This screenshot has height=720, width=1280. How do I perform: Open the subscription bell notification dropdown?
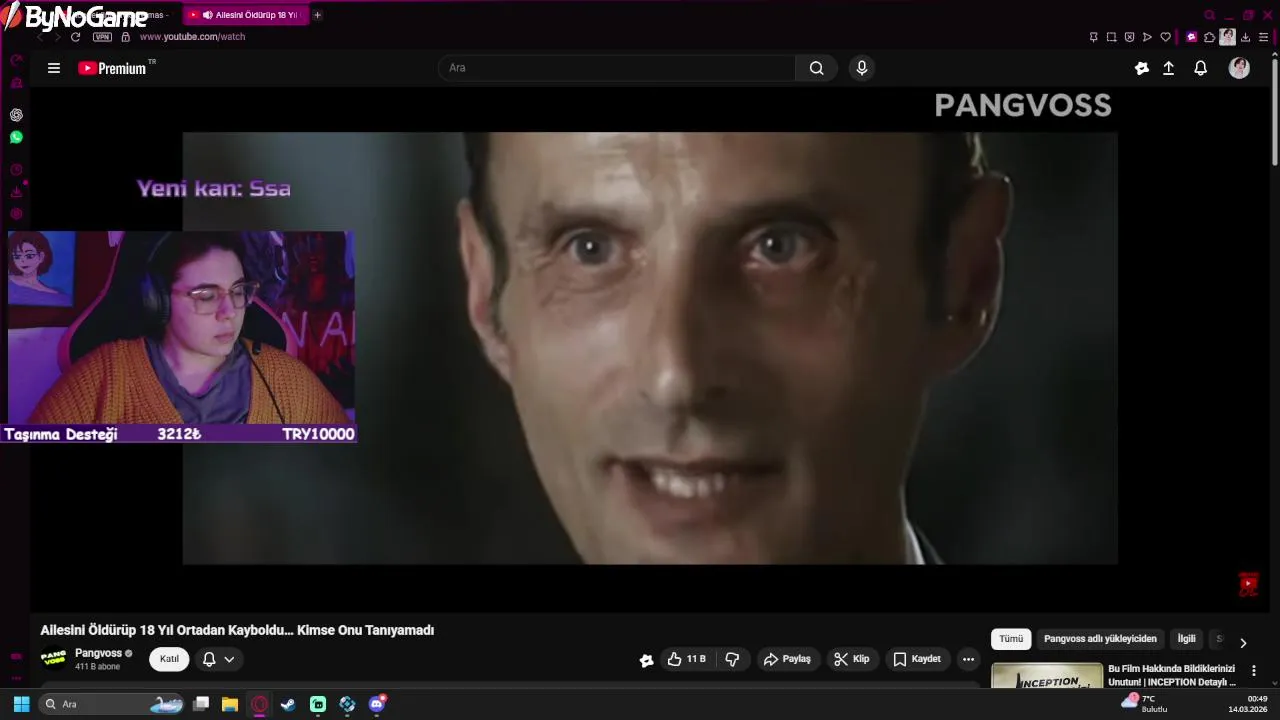pyautogui.click(x=218, y=659)
